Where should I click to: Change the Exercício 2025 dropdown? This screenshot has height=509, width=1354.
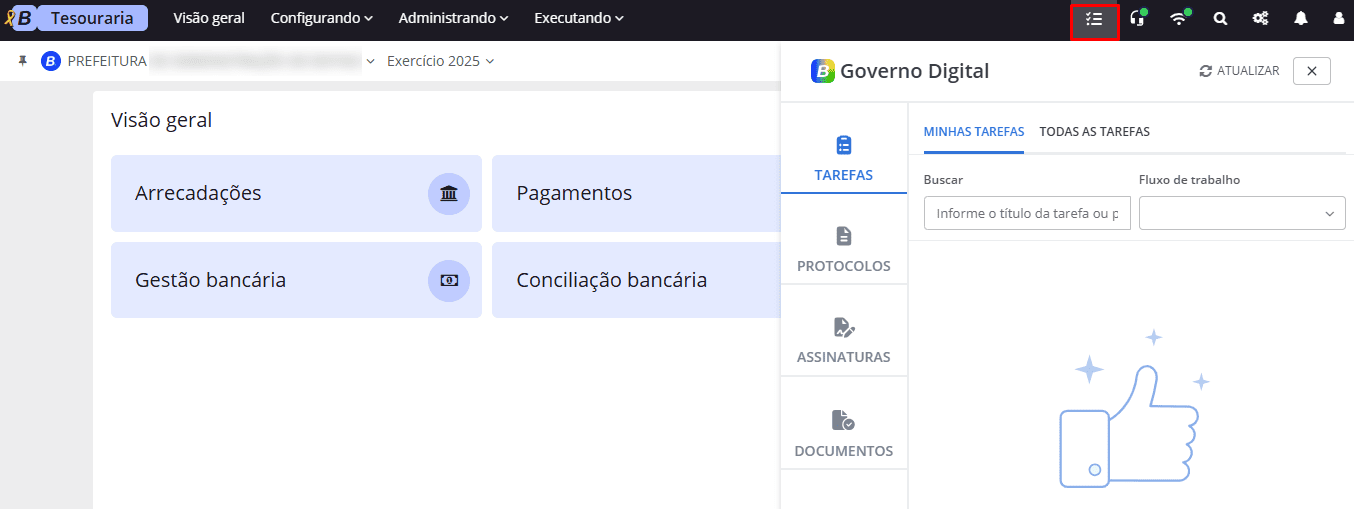441,61
